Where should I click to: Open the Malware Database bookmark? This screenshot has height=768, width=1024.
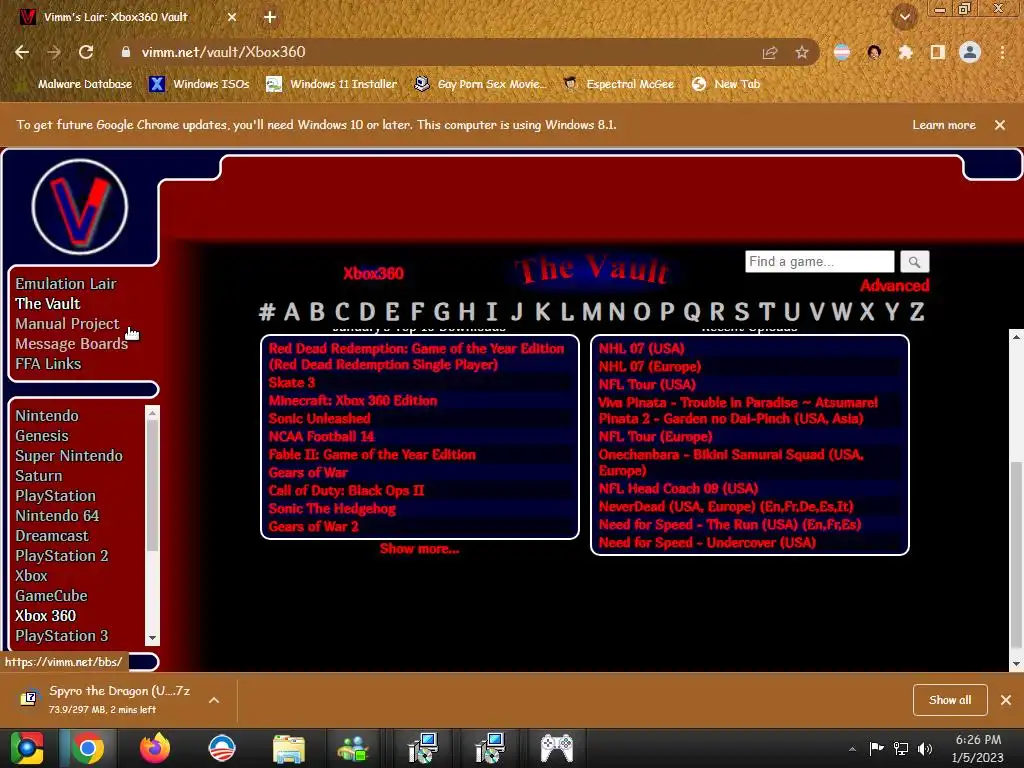(x=77, y=84)
